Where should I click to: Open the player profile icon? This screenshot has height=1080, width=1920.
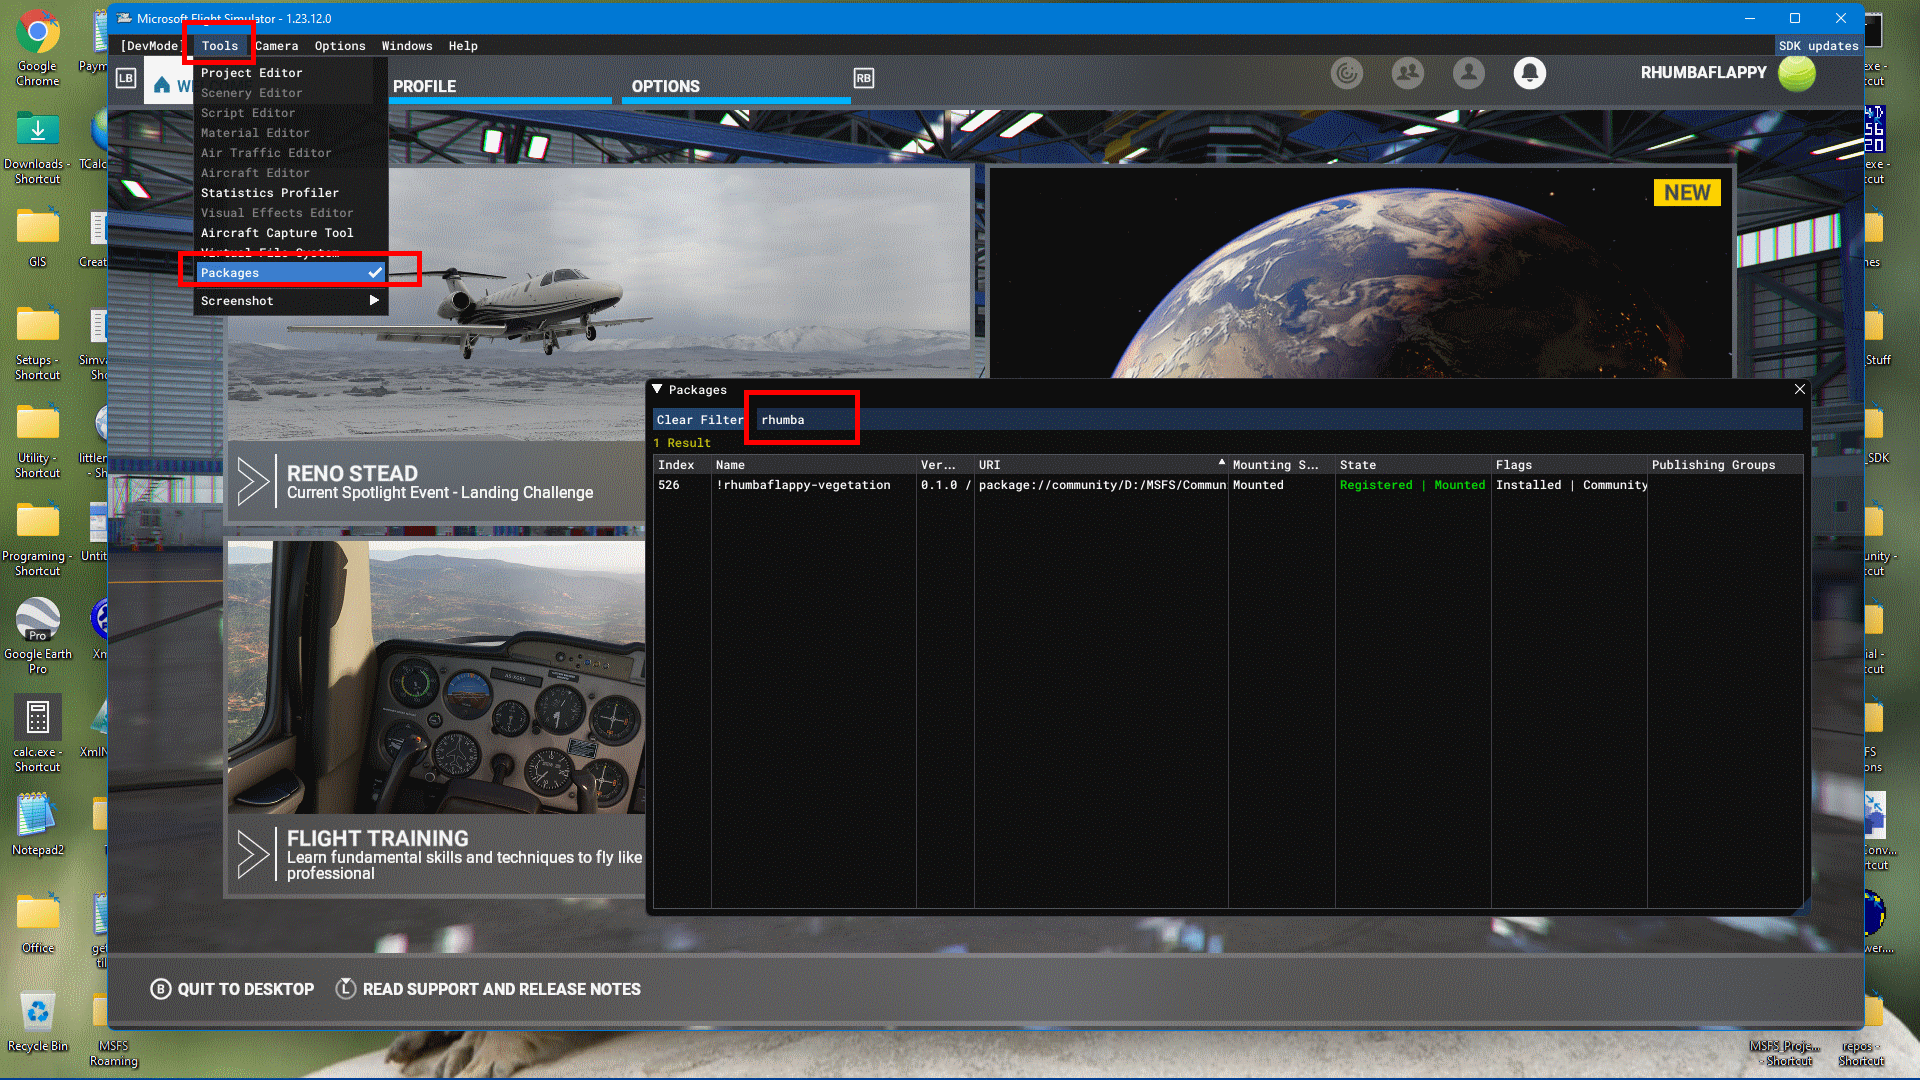(1469, 73)
